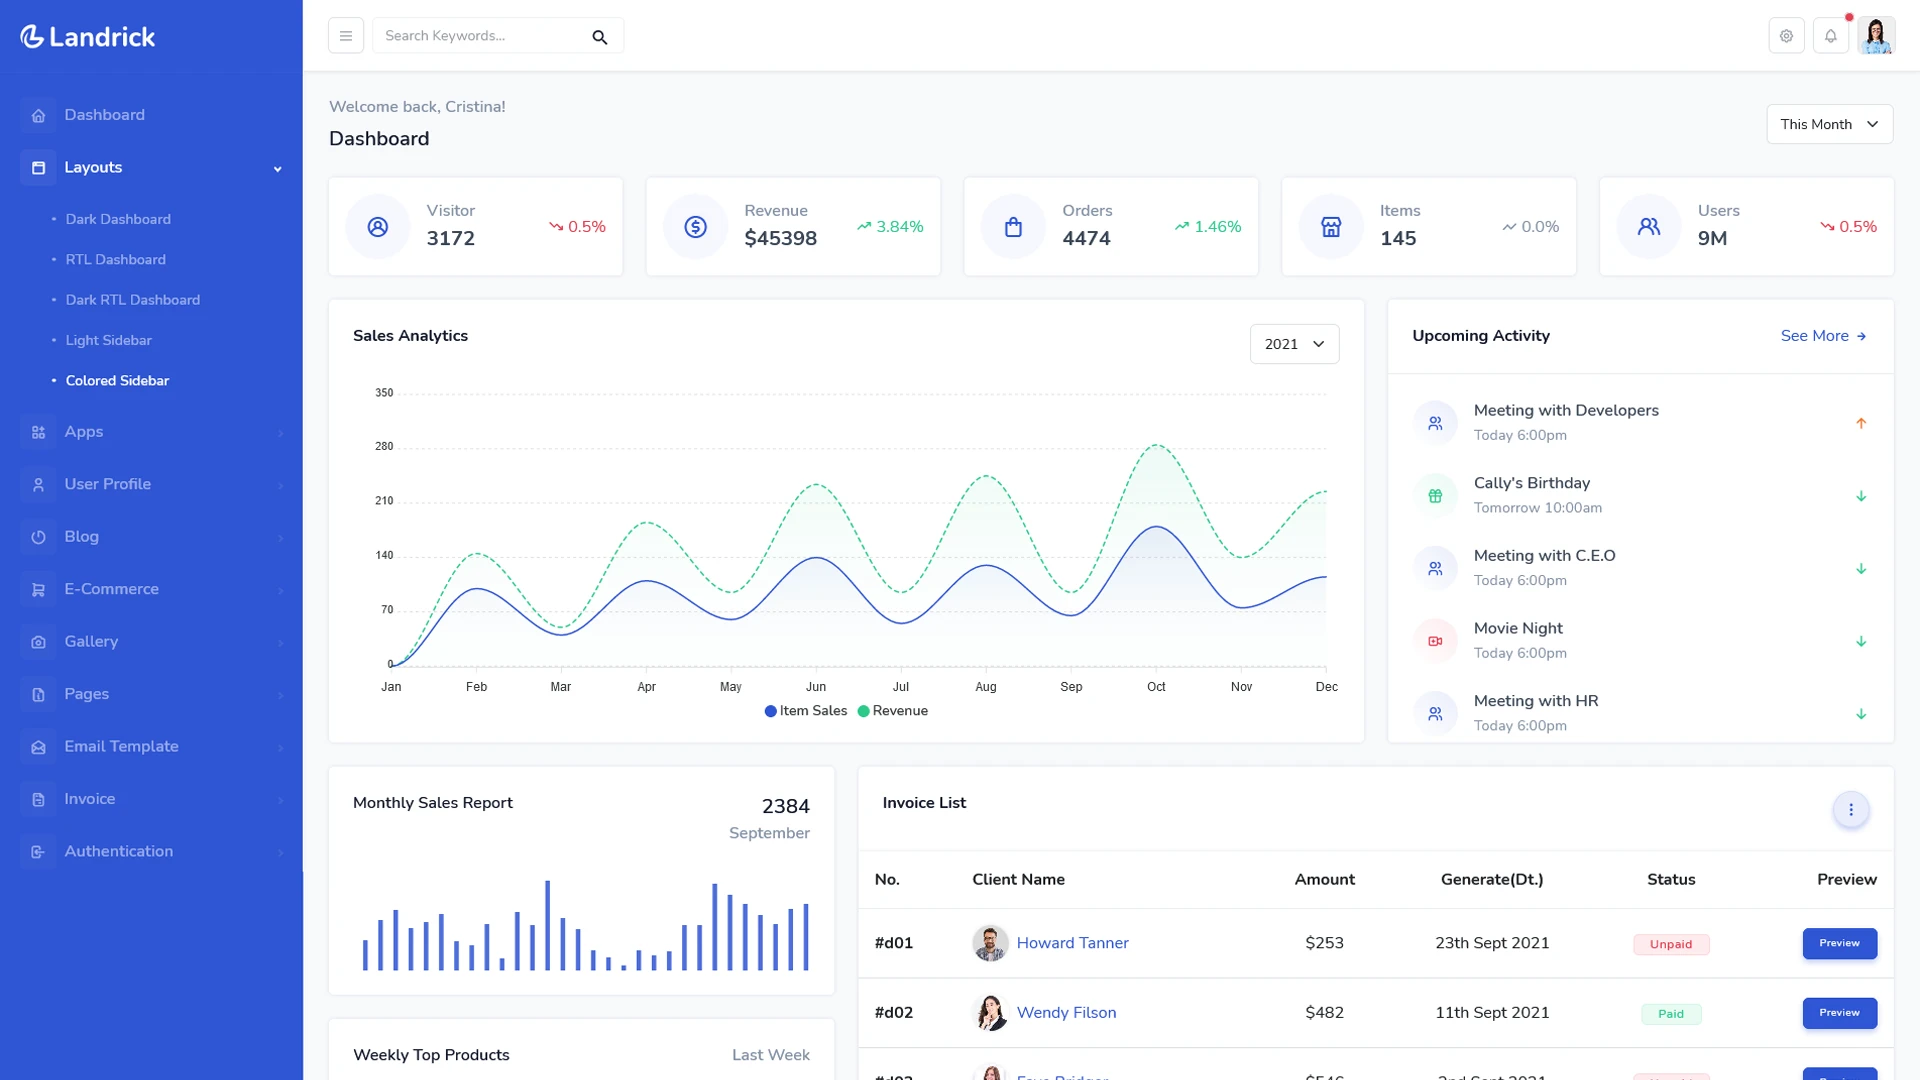Click the Dashboard home icon
Image resolution: width=1920 pixels, height=1080 pixels.
coord(38,115)
